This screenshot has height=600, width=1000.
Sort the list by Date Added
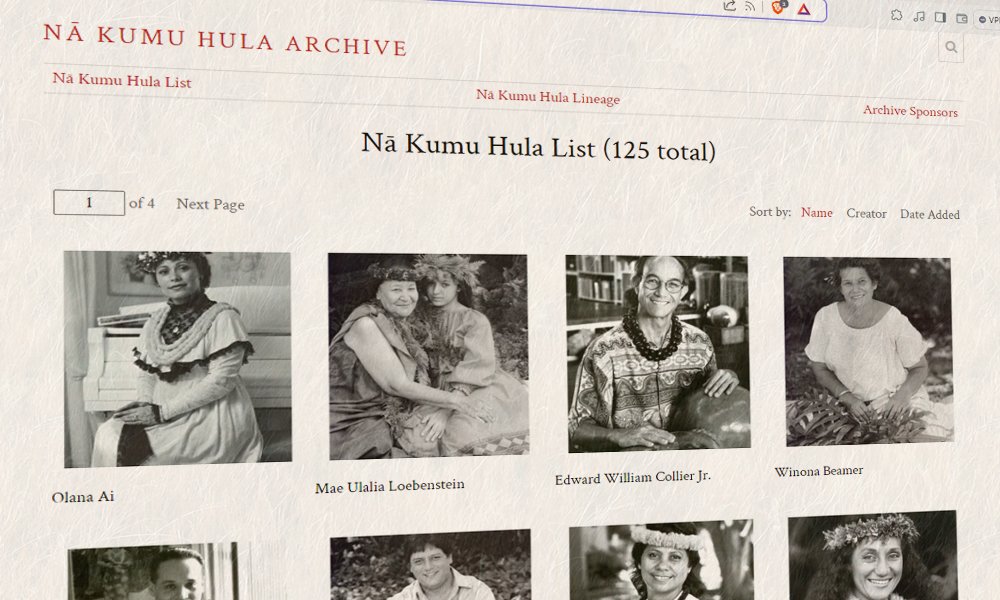(930, 215)
